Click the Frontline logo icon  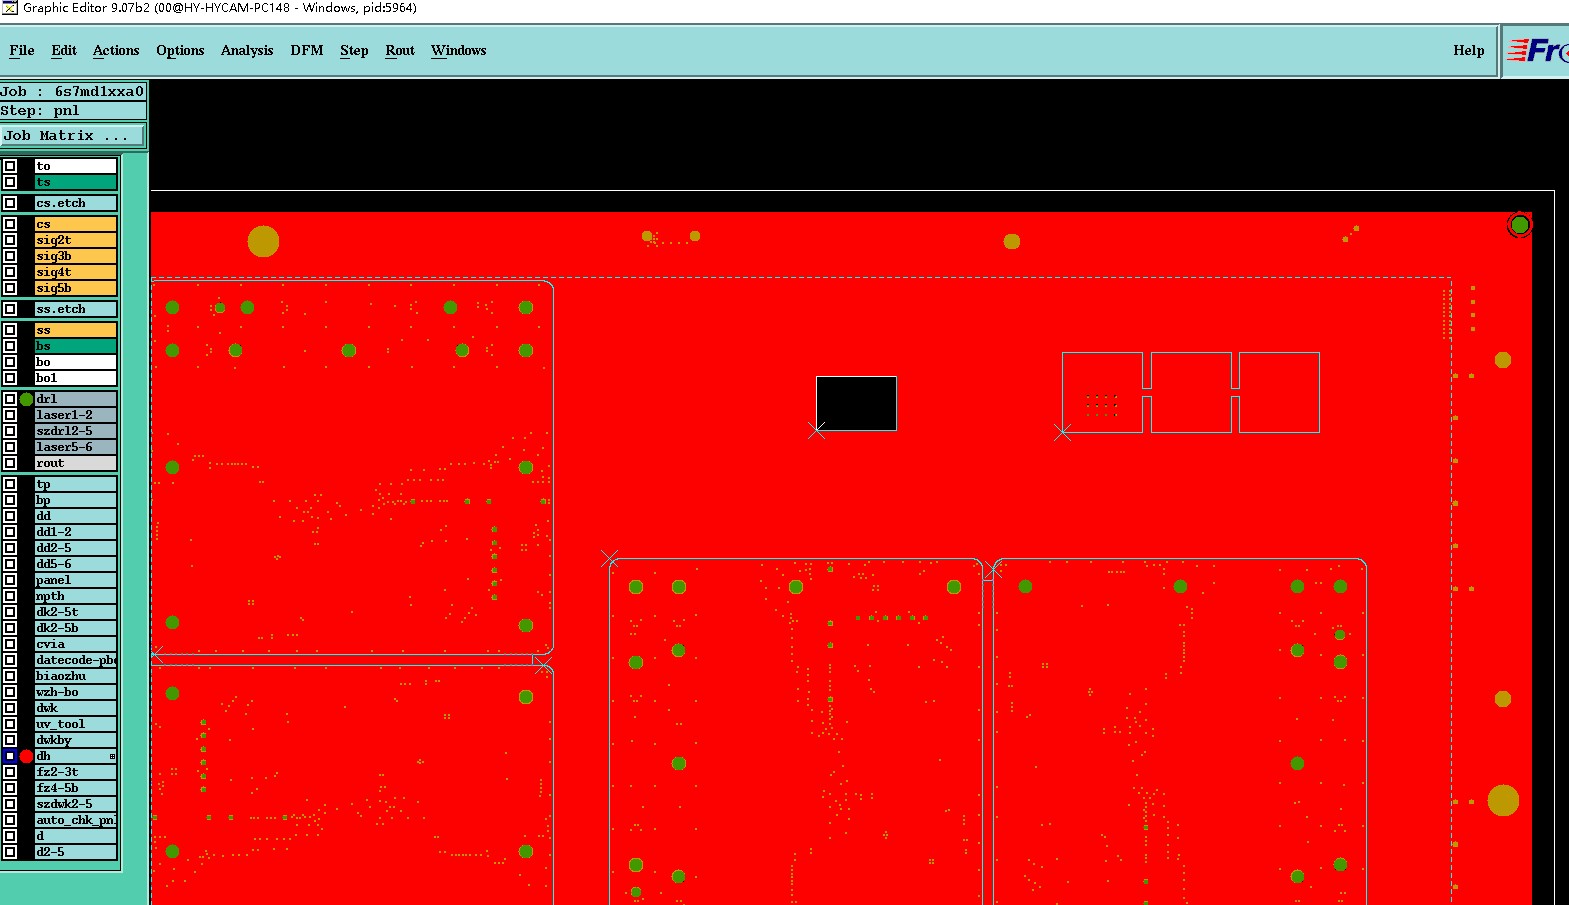pos(1537,50)
